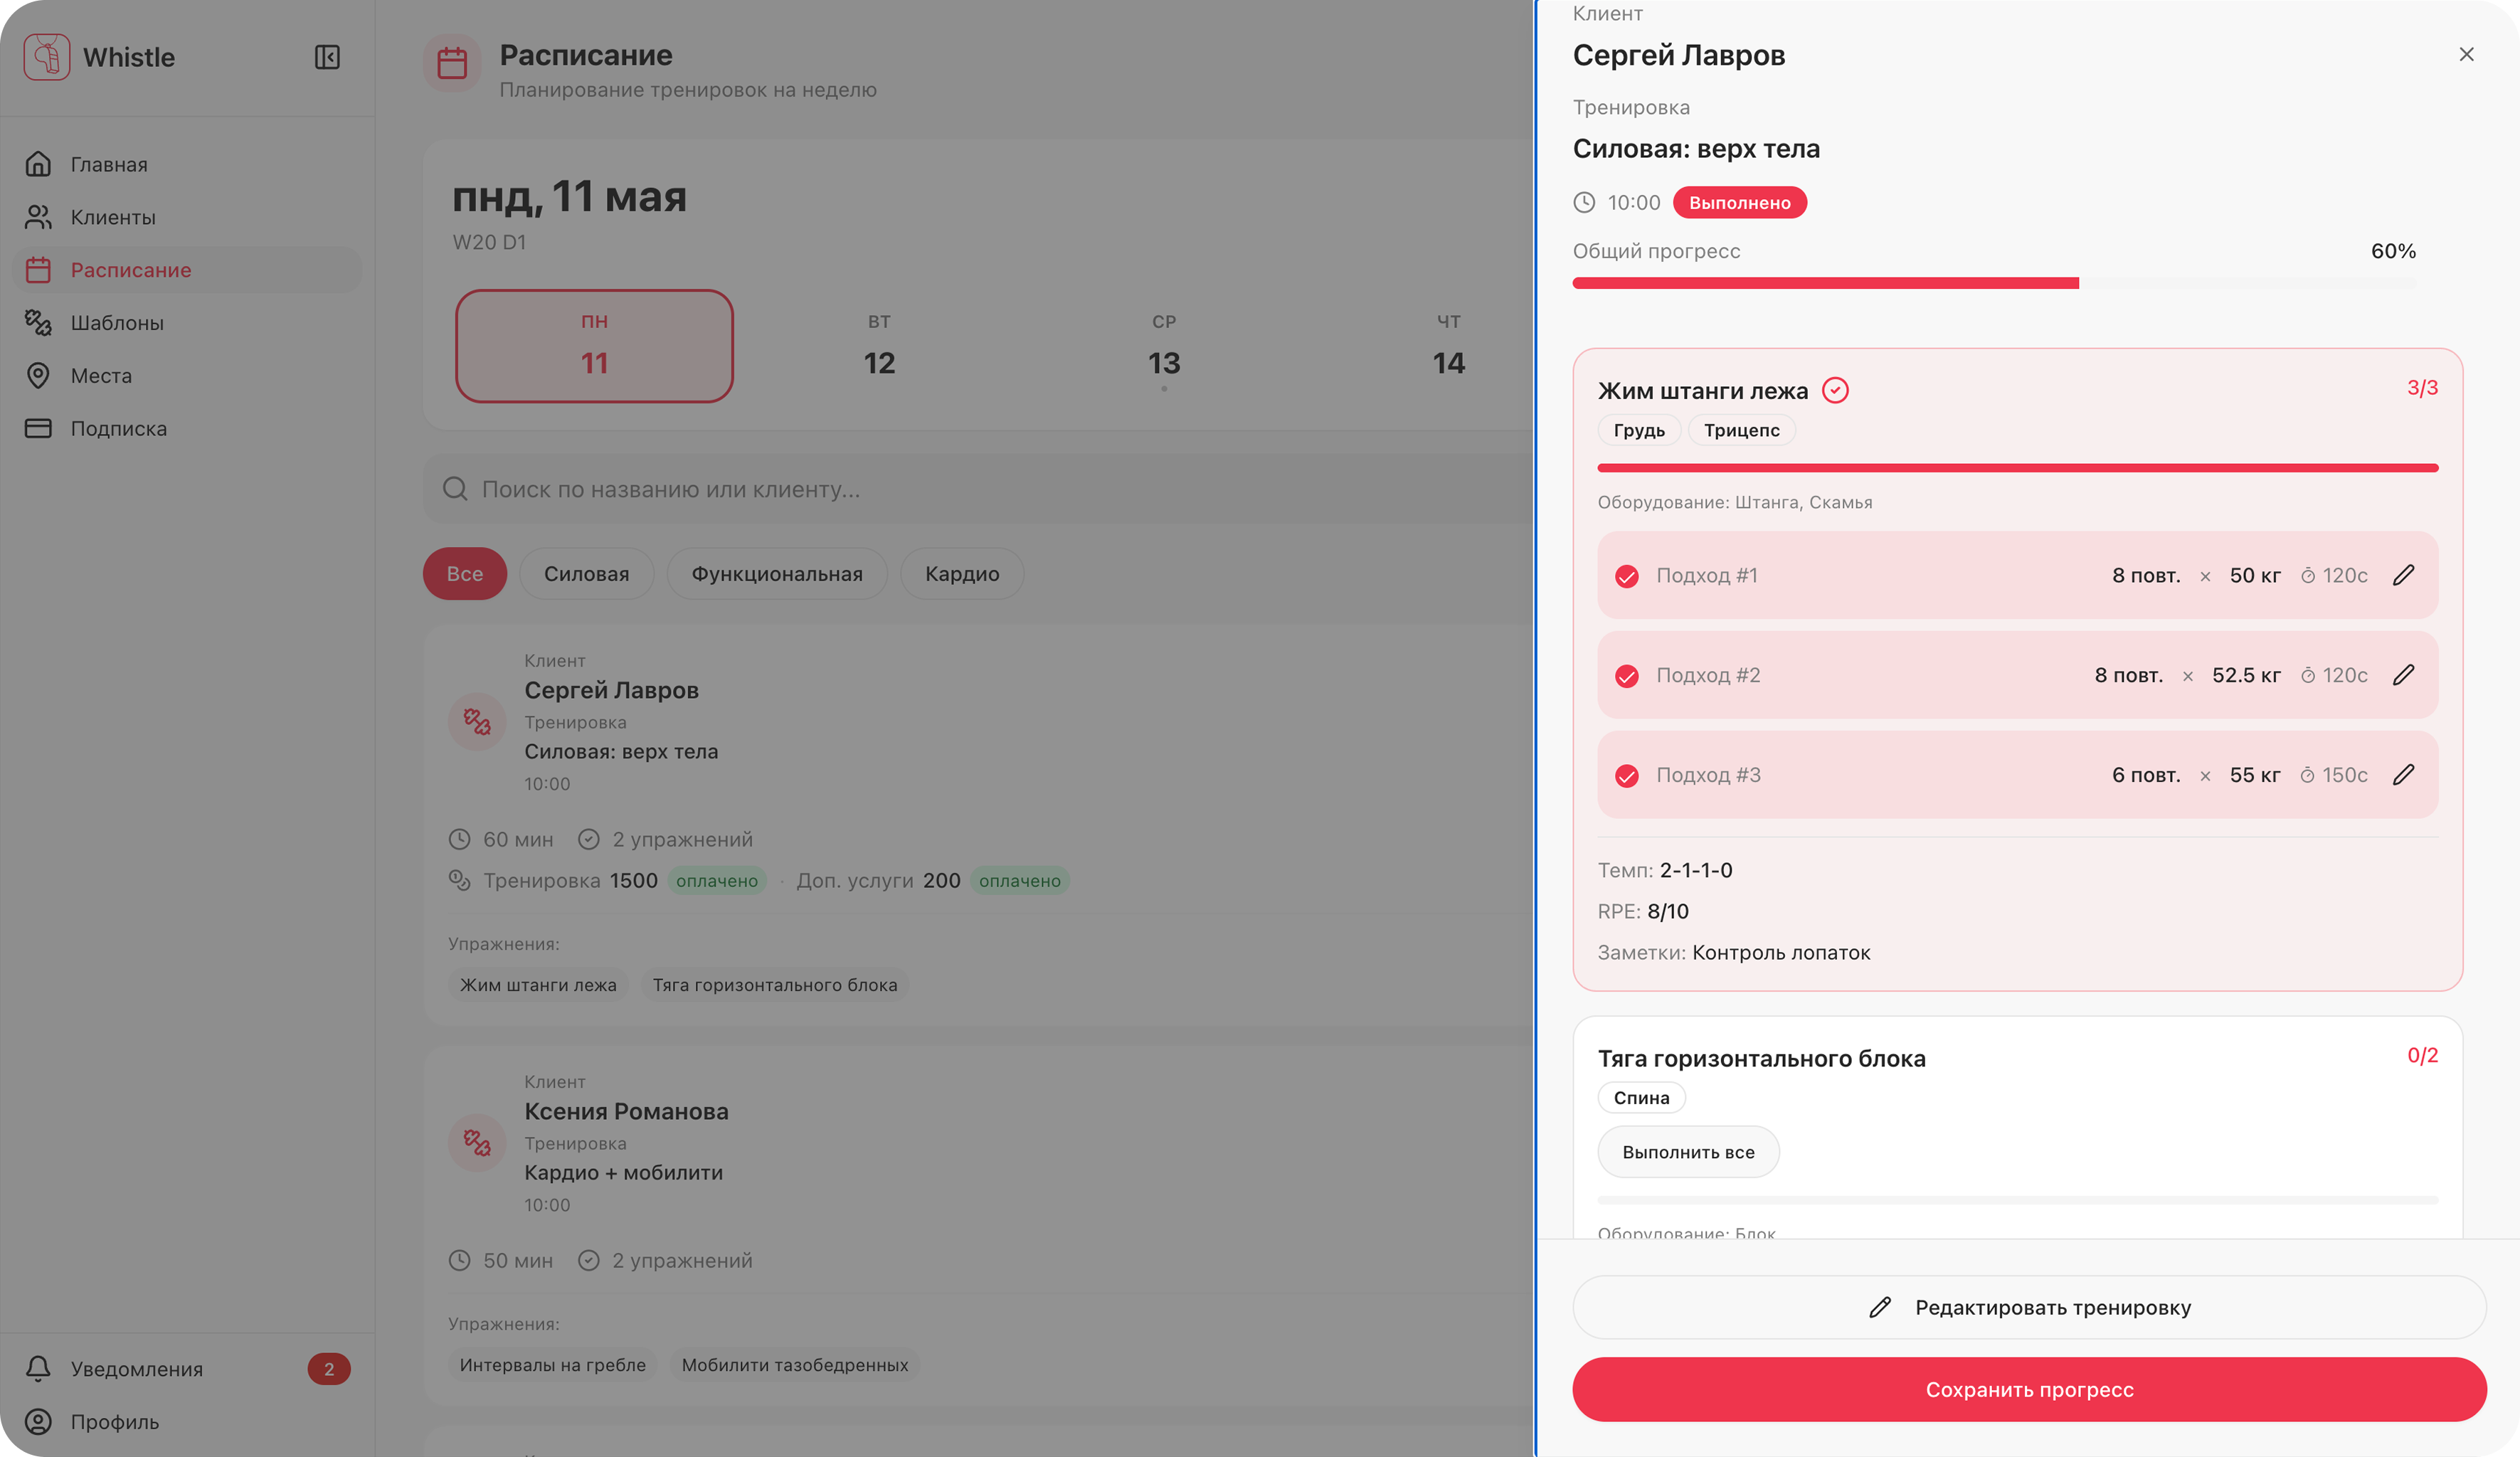
Task: Open Уведомления from the sidebar
Action: coord(187,1369)
